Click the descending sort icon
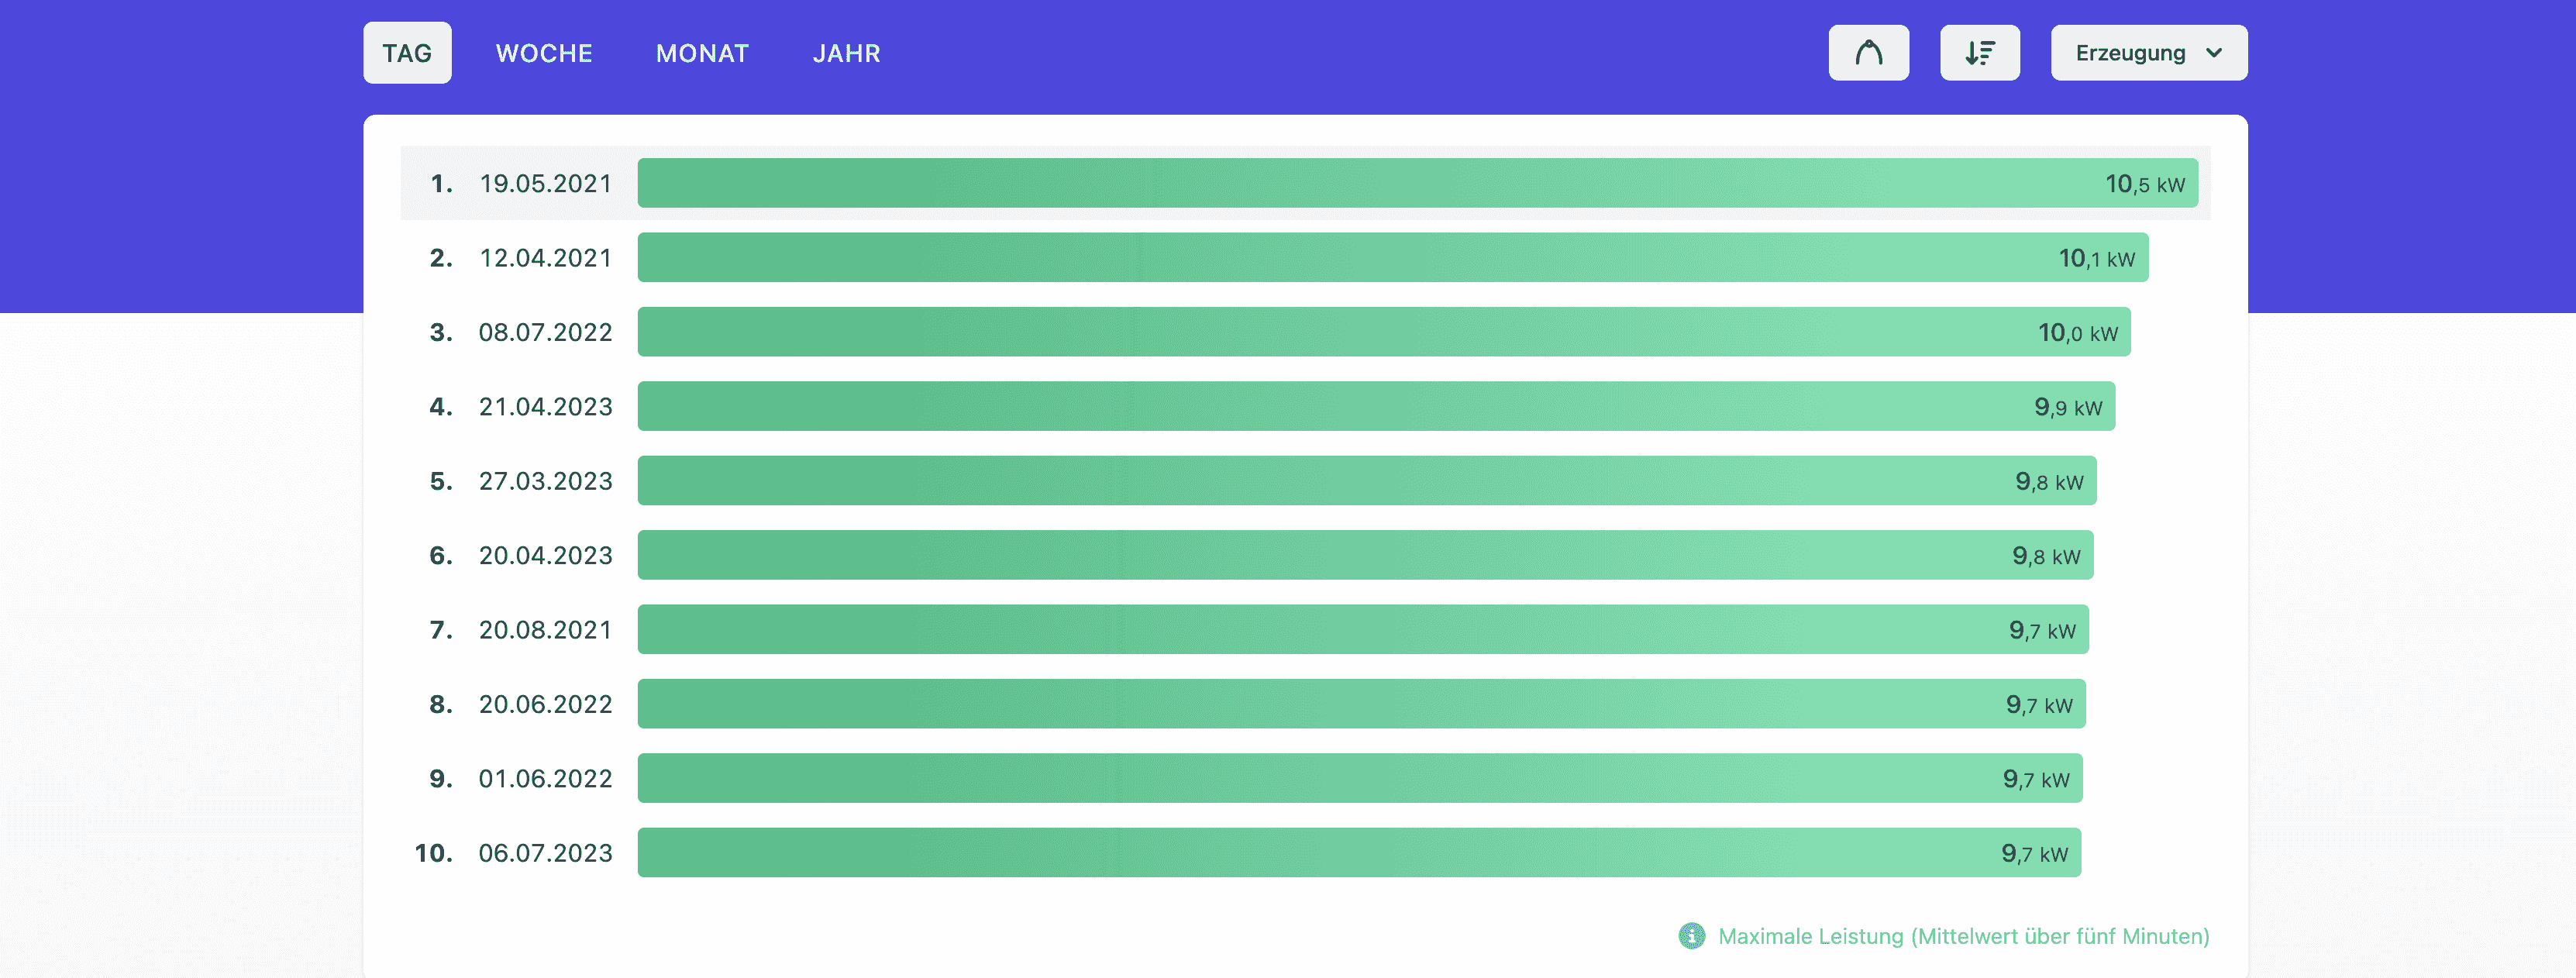 point(1980,52)
